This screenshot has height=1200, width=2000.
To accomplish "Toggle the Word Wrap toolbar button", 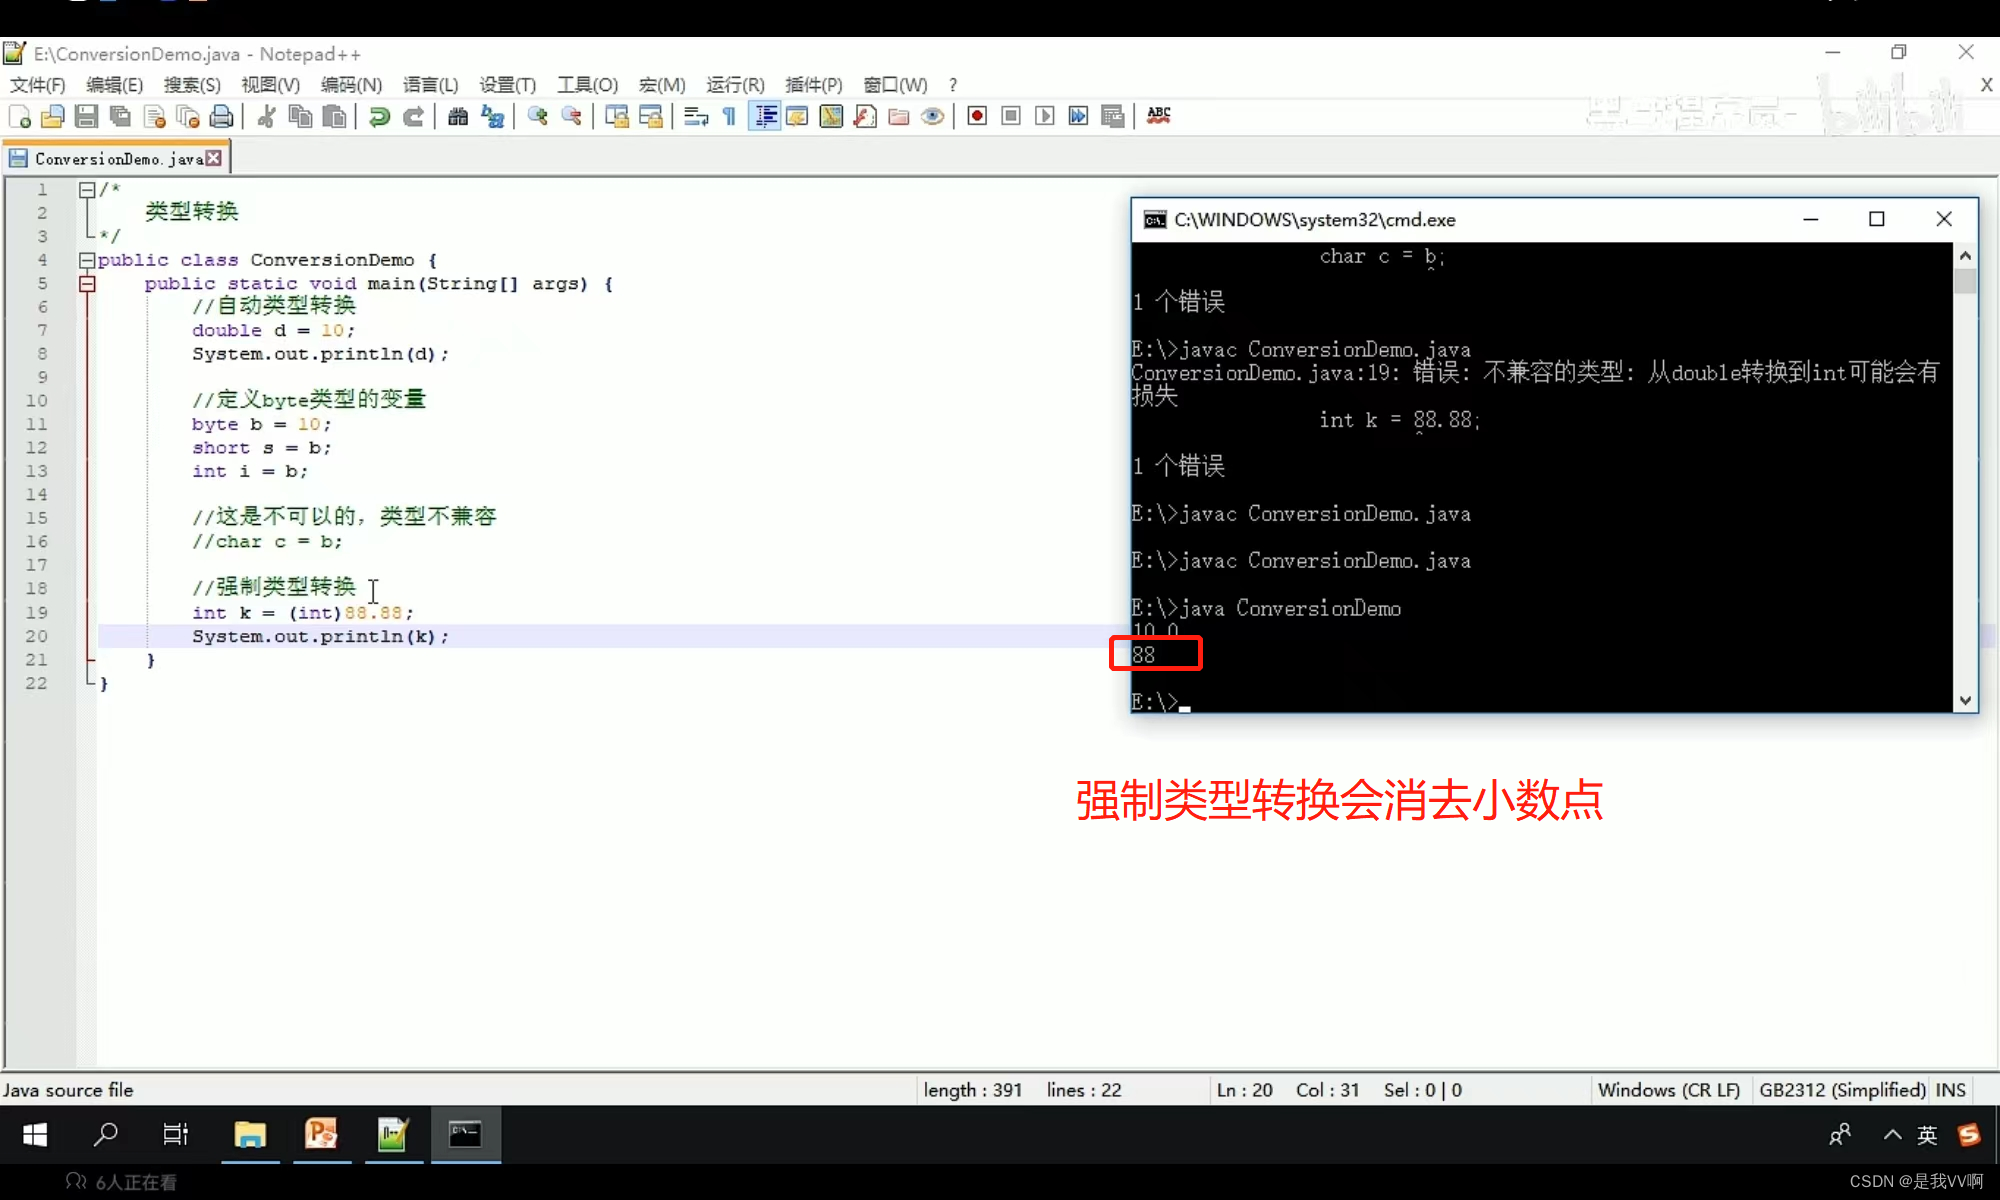I will 696,117.
